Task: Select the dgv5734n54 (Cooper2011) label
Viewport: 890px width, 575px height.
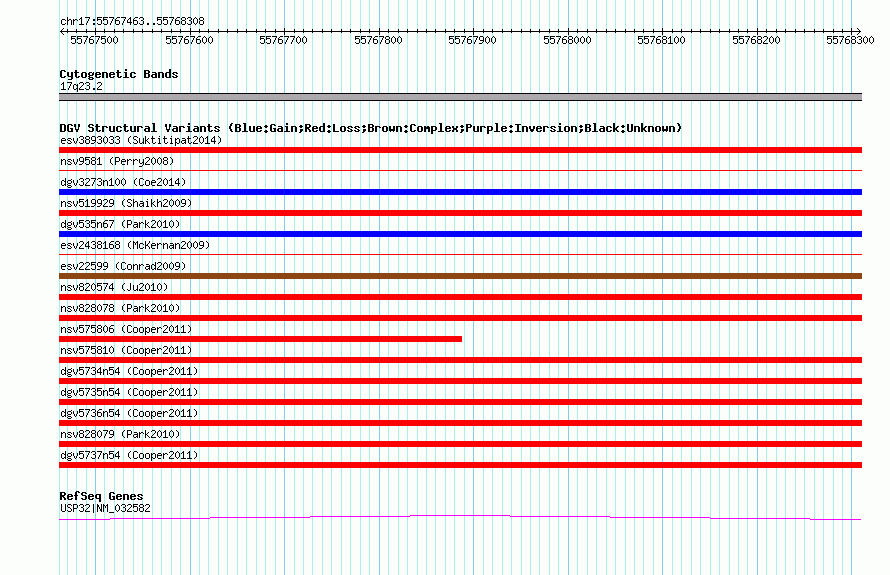Action: 129,371
